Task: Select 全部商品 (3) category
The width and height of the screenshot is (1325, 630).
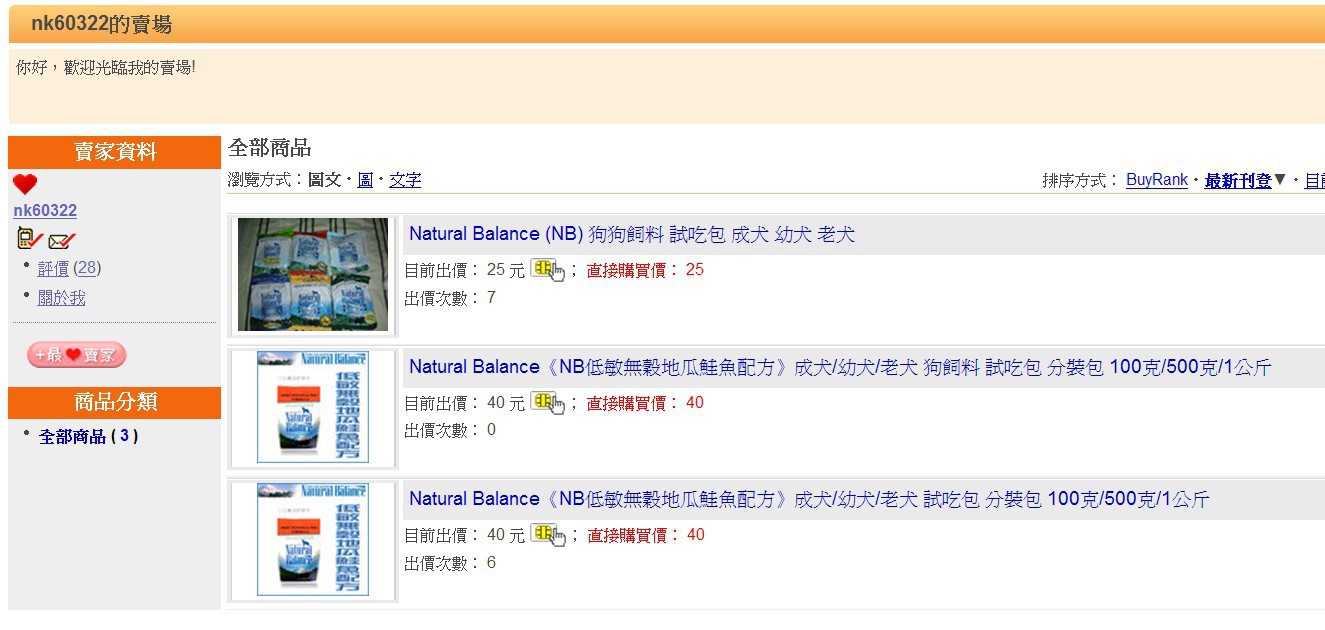Action: click(88, 436)
